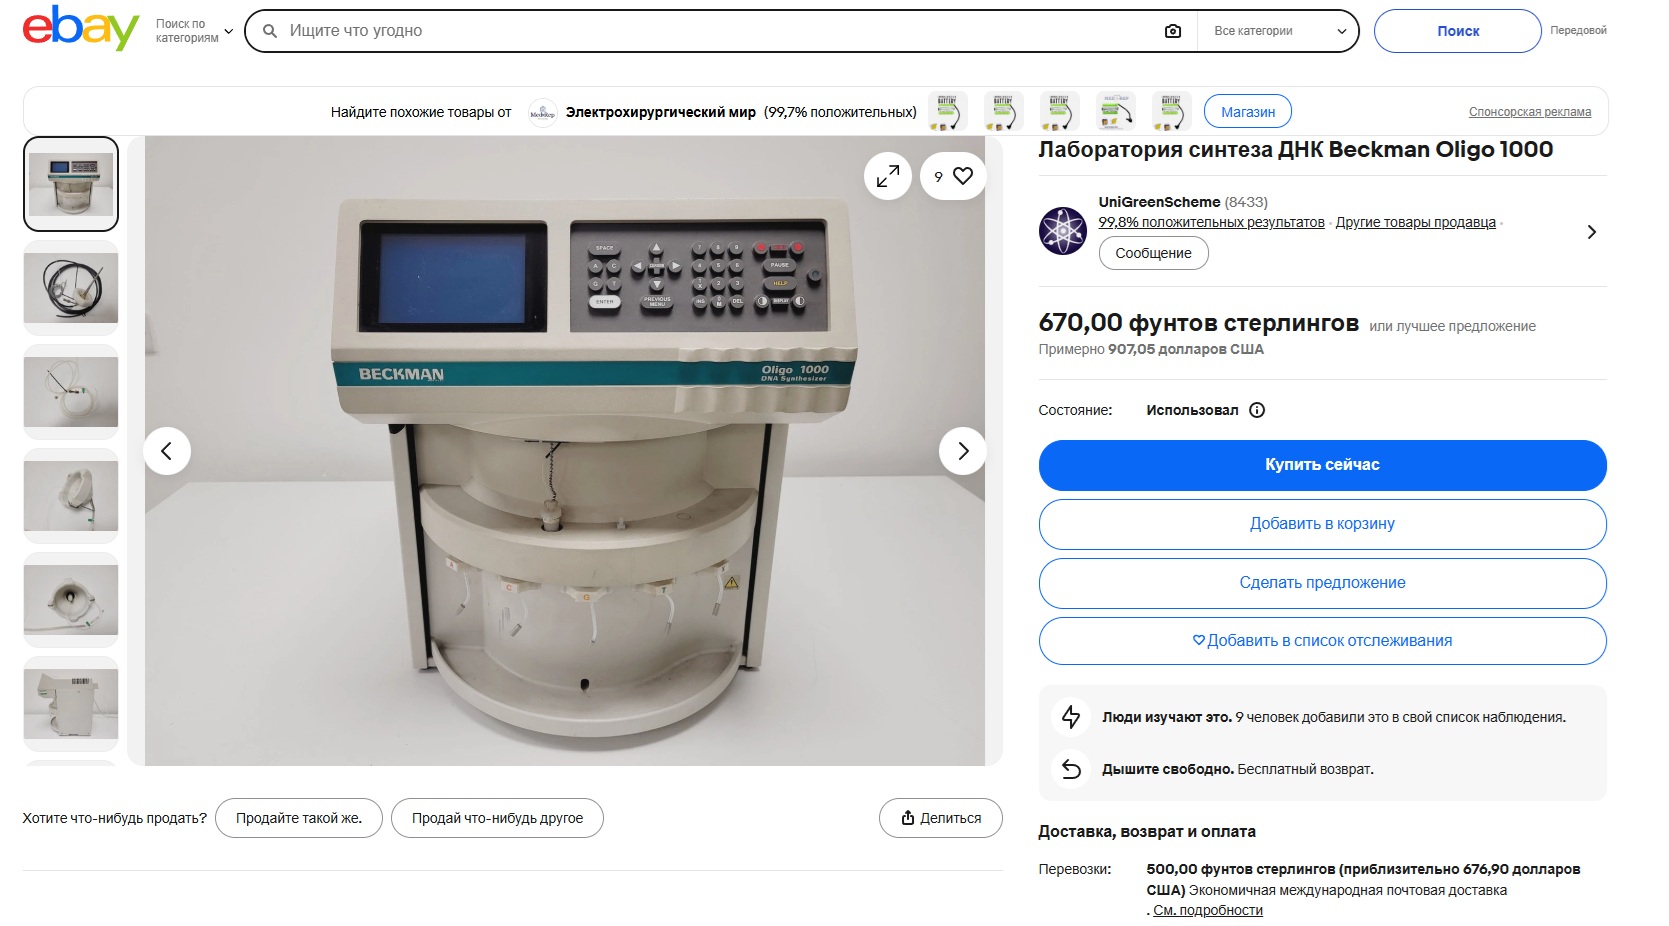Click the blue Search button
The height and width of the screenshot is (926, 1669).
[1457, 31]
